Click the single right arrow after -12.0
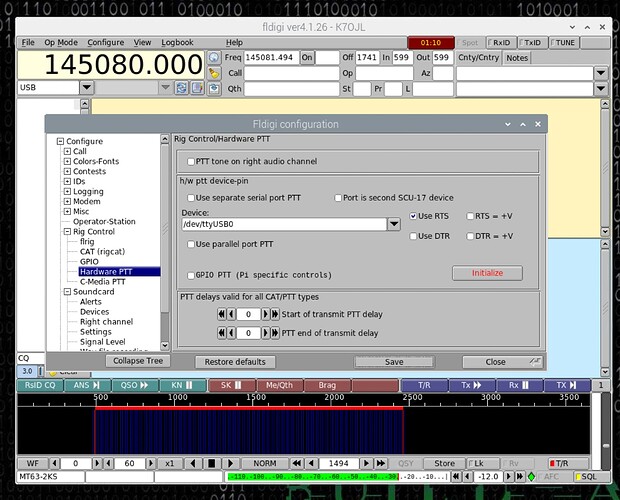620x500 pixels. tap(509, 477)
